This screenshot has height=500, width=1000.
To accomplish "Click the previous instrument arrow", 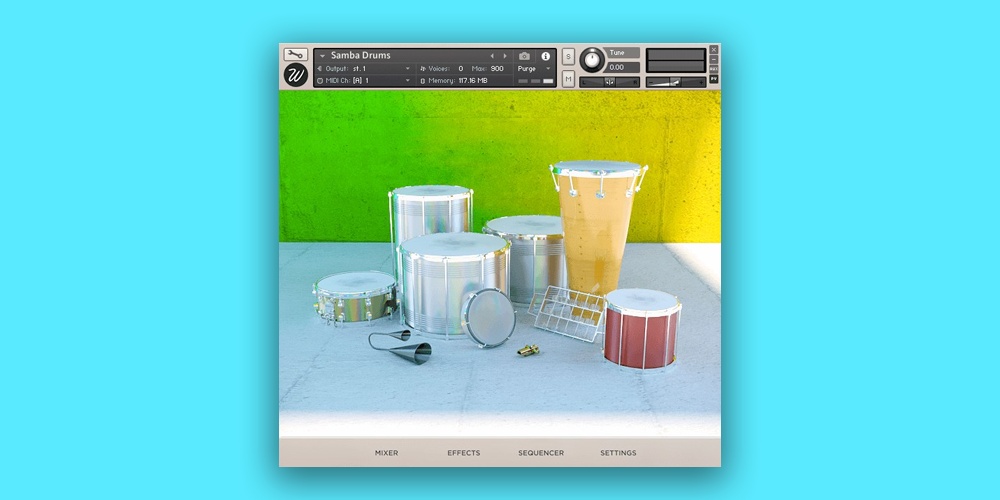I will pos(492,56).
